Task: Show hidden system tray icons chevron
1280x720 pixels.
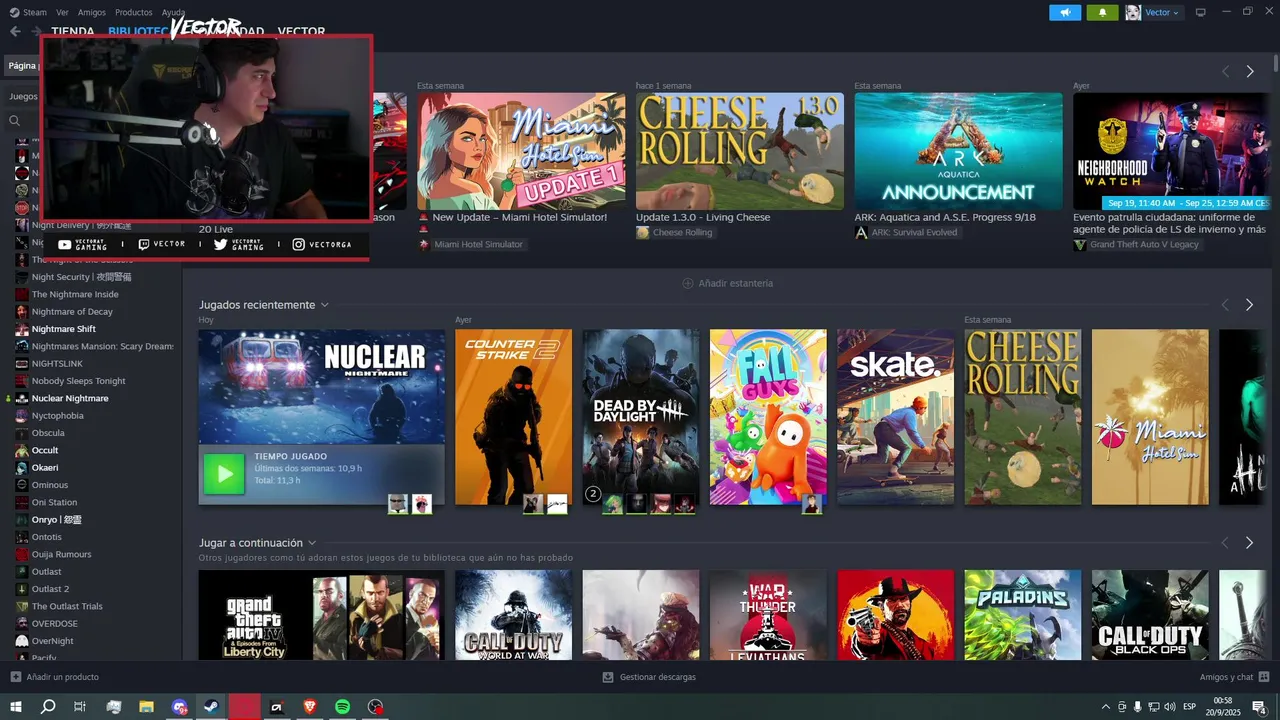Action: point(1105,707)
